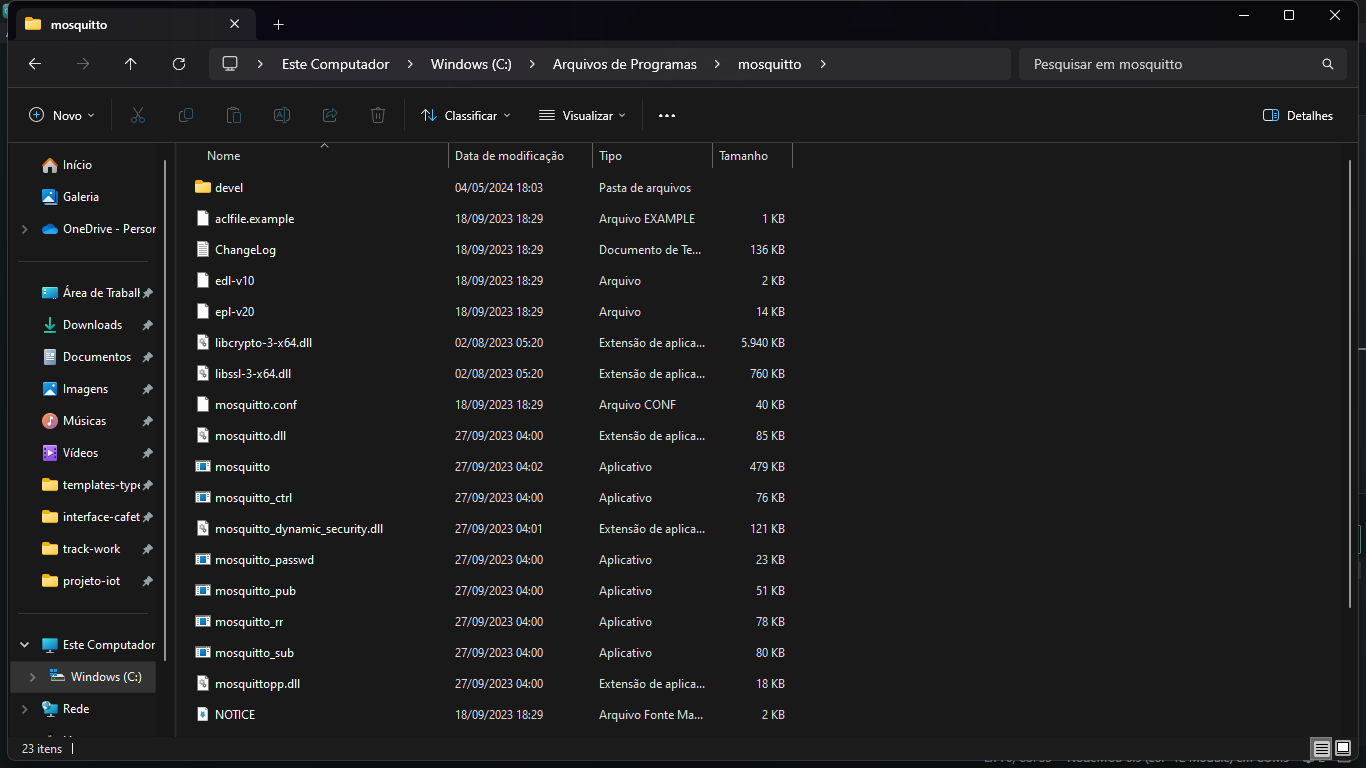
Task: Select the libcrypto-3-x64.dll file icon
Action: click(x=203, y=342)
